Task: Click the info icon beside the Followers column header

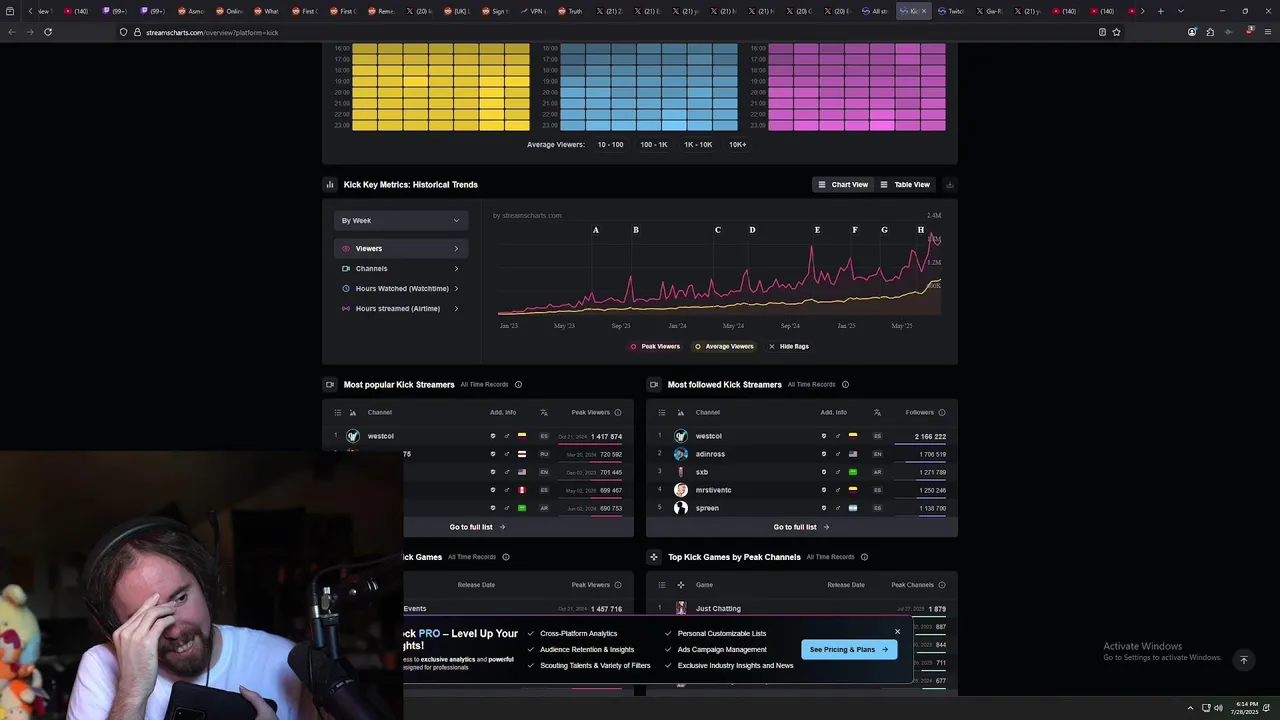Action: [942, 412]
